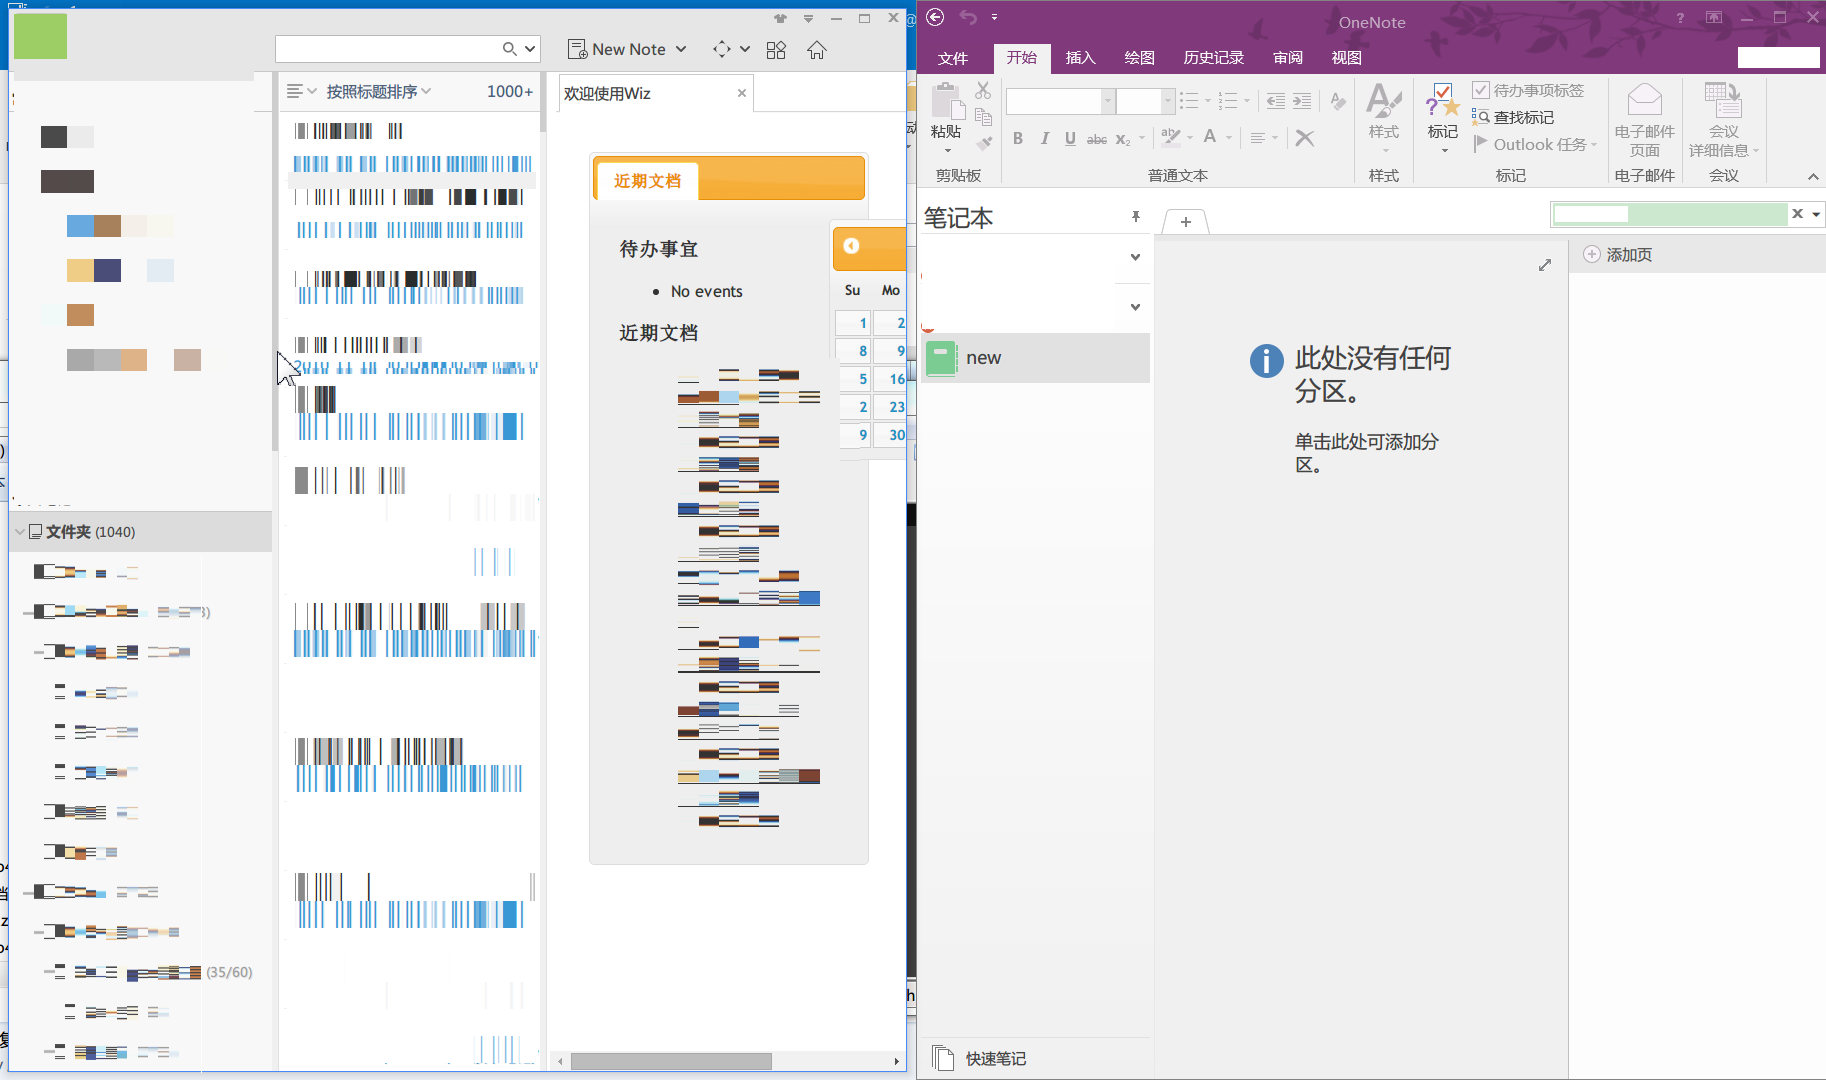Toggle bold formatting in OneNote
This screenshot has width=1826, height=1080.
pyautogui.click(x=1018, y=138)
